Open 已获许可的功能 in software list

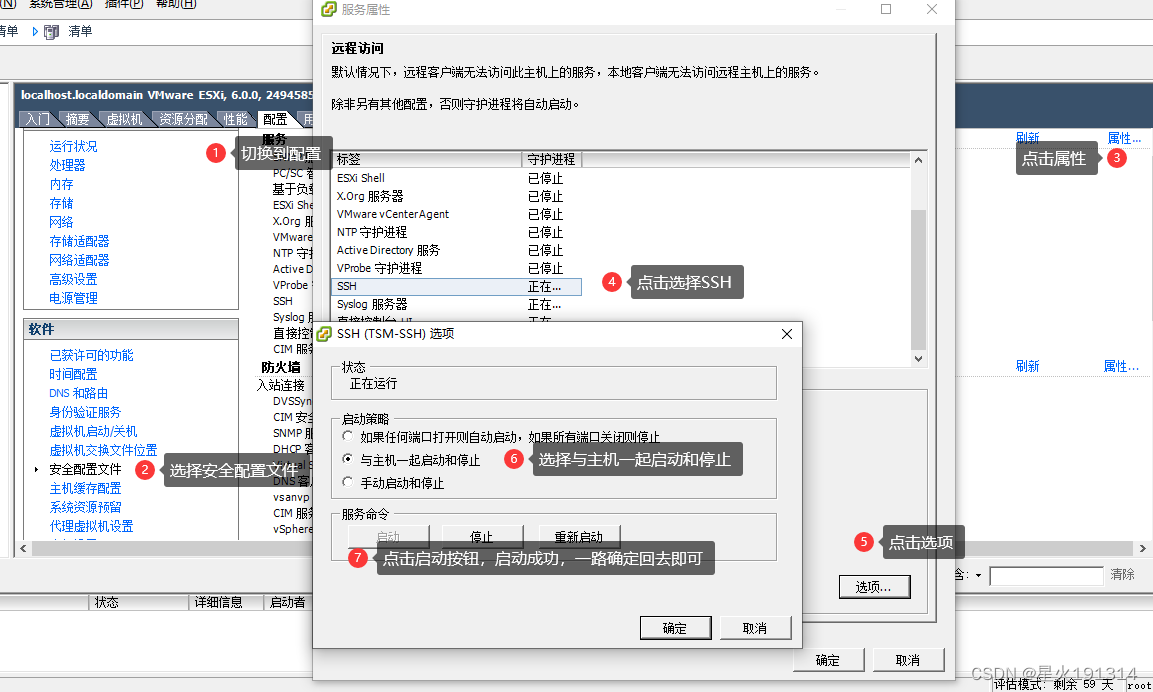coord(92,355)
